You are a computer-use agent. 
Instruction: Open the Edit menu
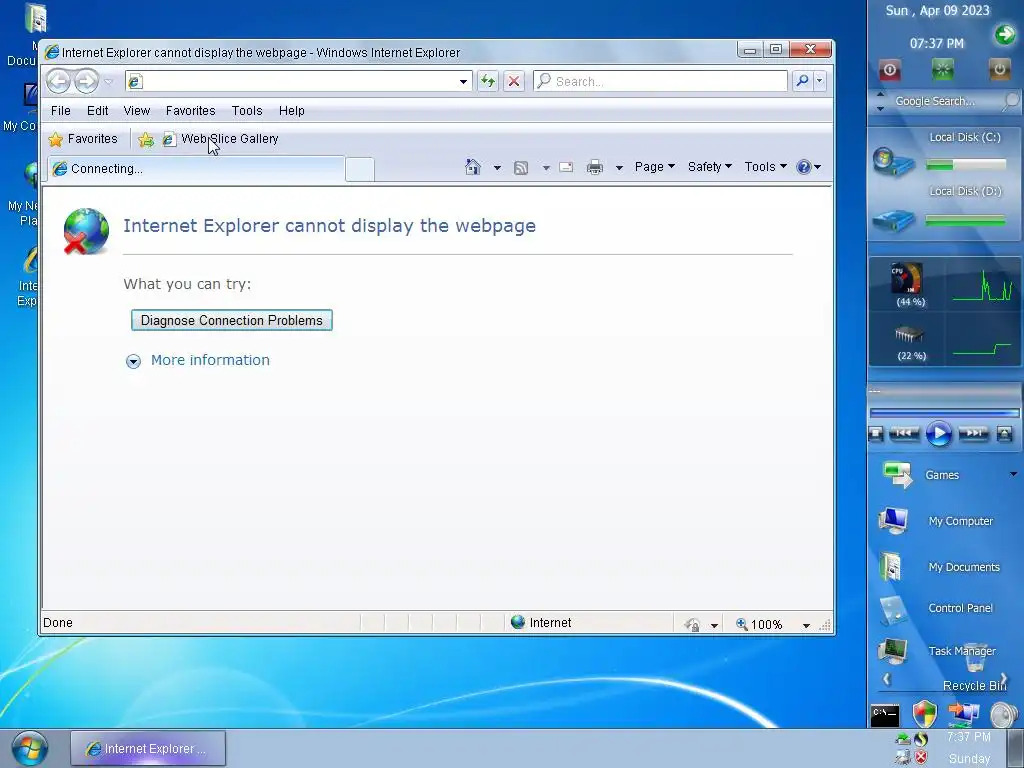[97, 111]
